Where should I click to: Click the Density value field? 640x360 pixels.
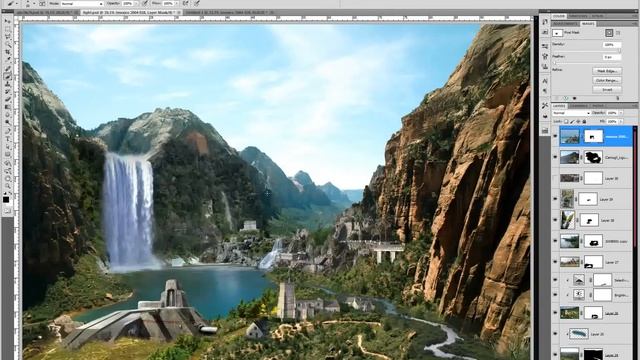pyautogui.click(x=612, y=44)
